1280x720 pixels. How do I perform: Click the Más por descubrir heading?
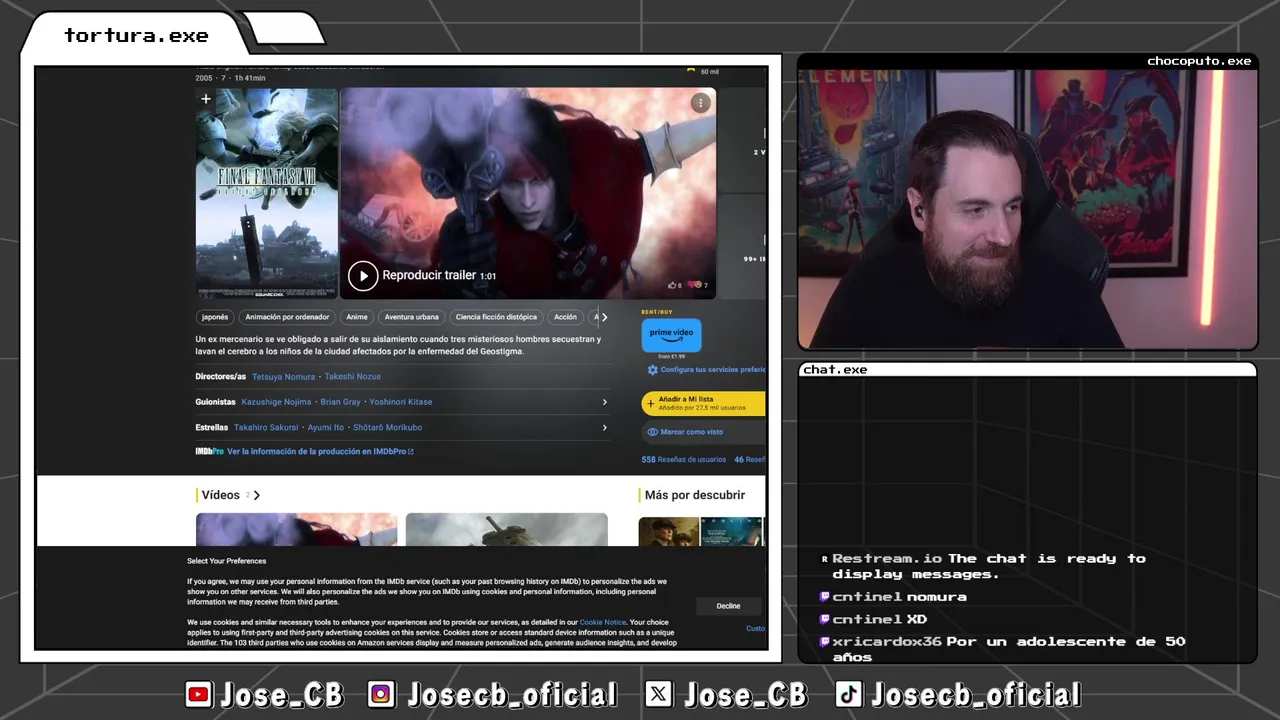click(x=695, y=495)
